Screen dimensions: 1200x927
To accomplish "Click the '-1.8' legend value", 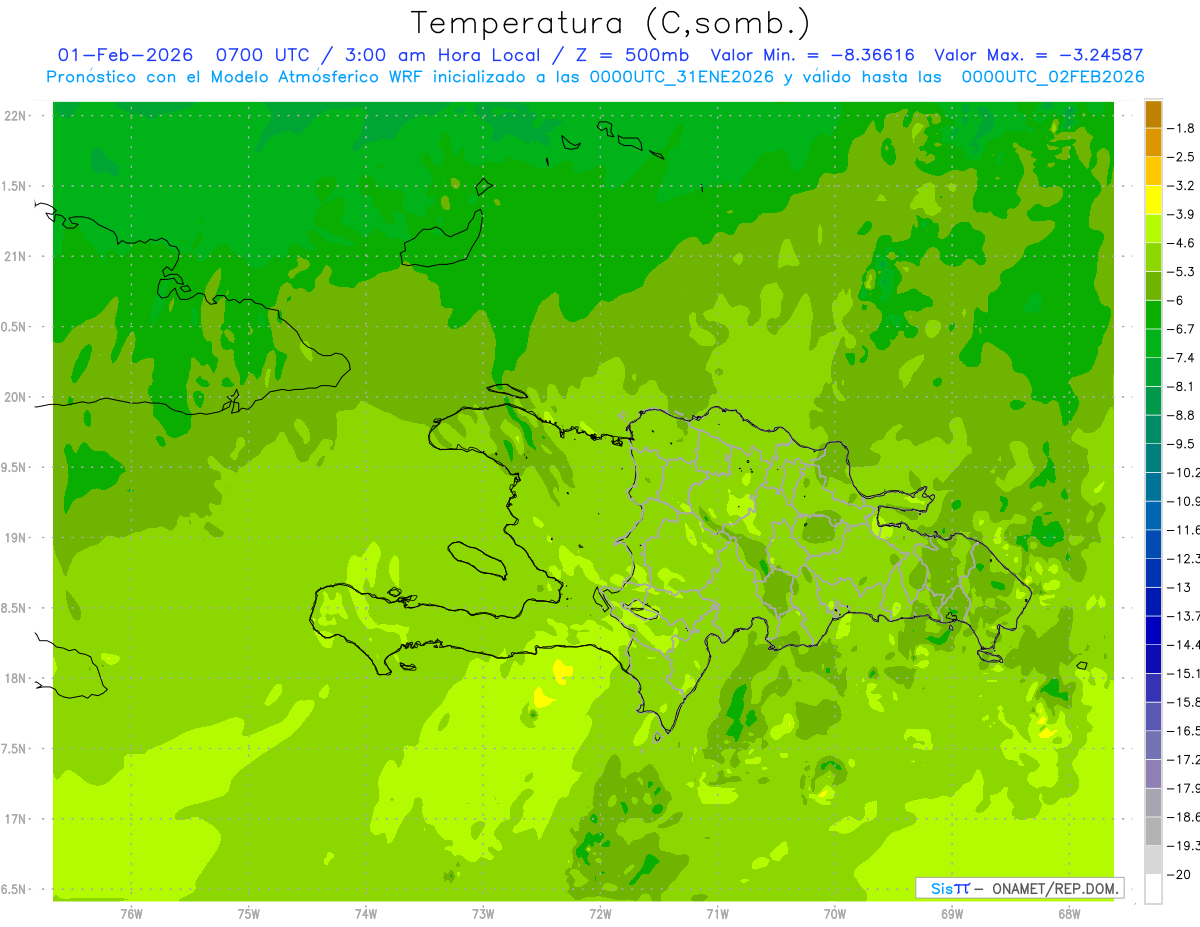I will tap(1182, 128).
